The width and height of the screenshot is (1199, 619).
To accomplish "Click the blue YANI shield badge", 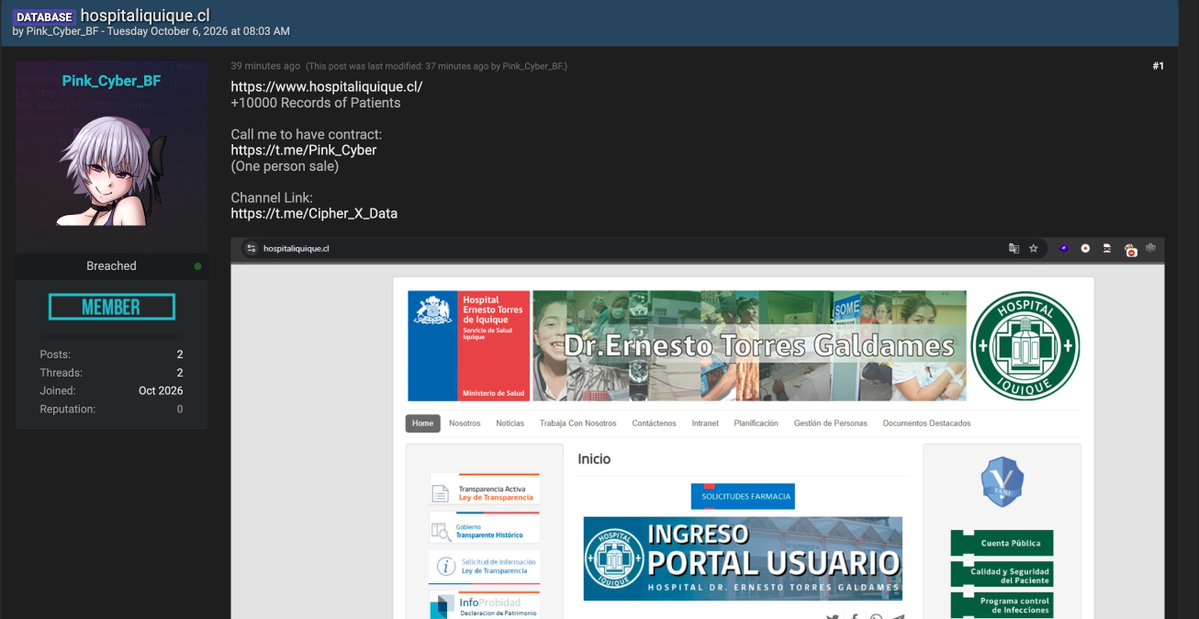I will tap(1002, 481).
